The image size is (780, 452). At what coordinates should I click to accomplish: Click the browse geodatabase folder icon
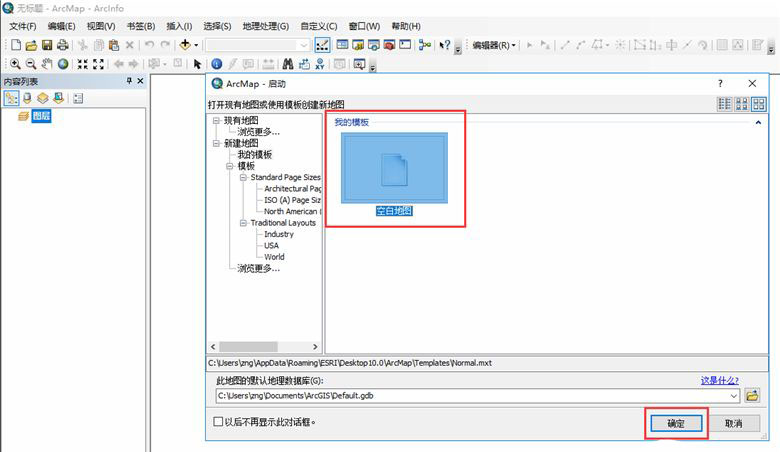tap(752, 396)
